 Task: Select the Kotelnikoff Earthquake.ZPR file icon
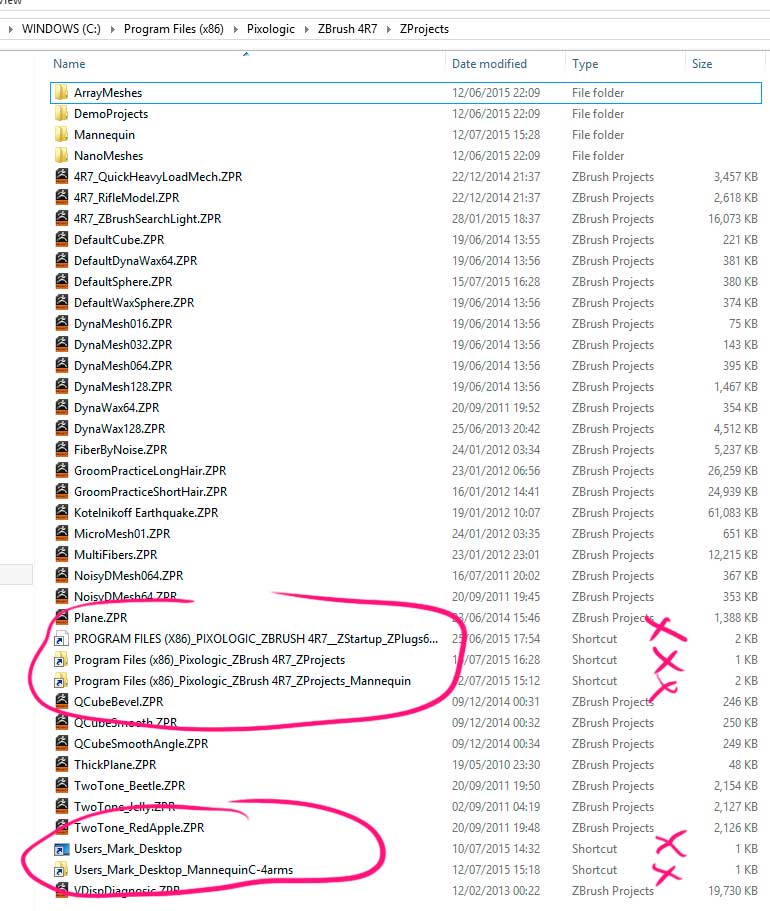point(61,512)
